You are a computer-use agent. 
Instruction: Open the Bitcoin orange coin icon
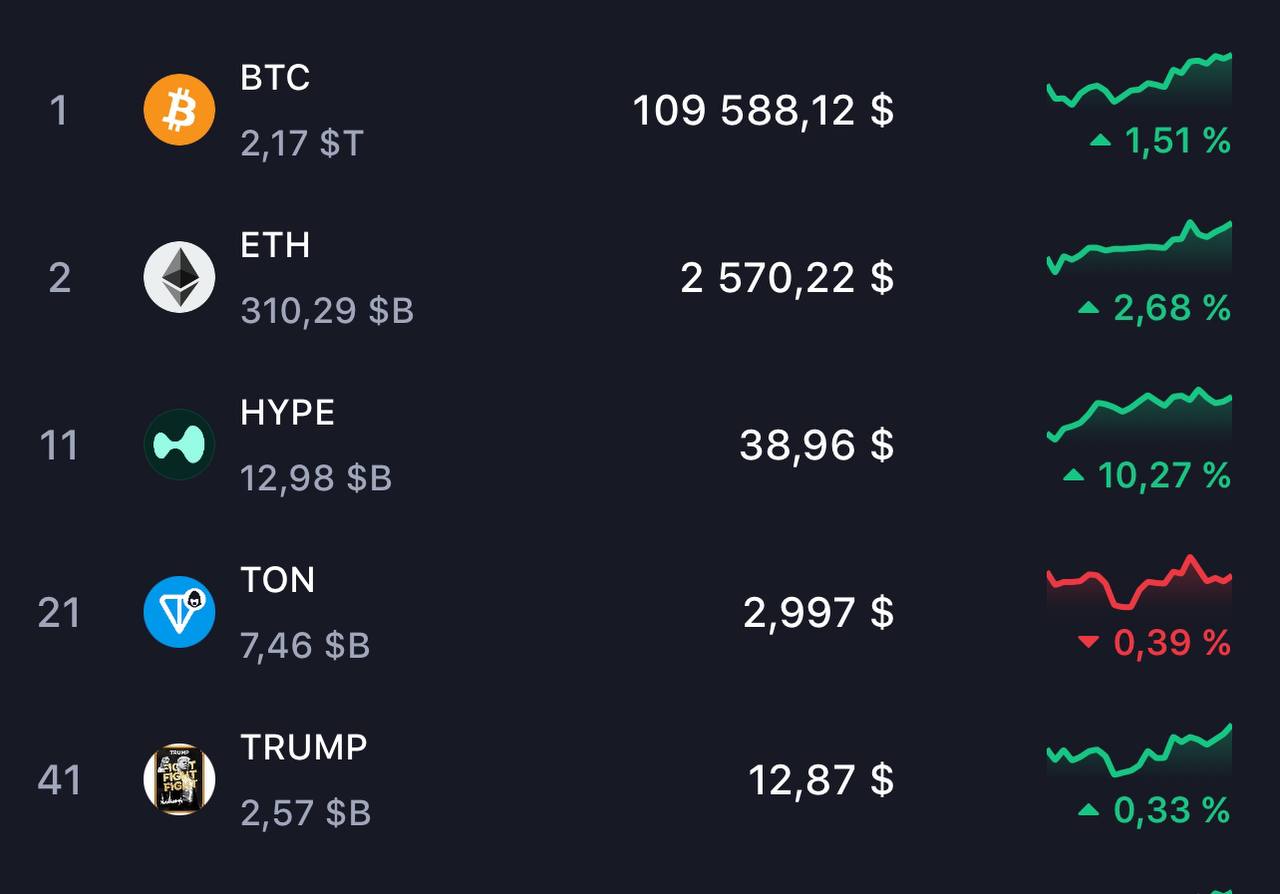tap(179, 110)
